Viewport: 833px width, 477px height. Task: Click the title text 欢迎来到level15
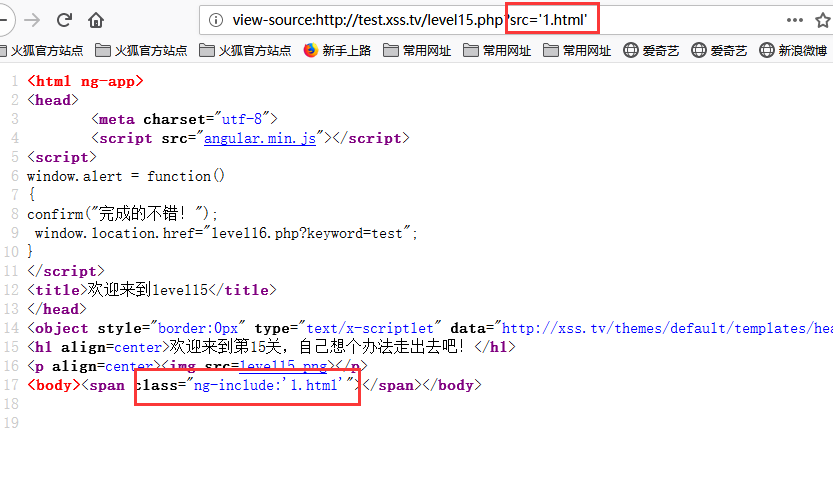tap(148, 290)
